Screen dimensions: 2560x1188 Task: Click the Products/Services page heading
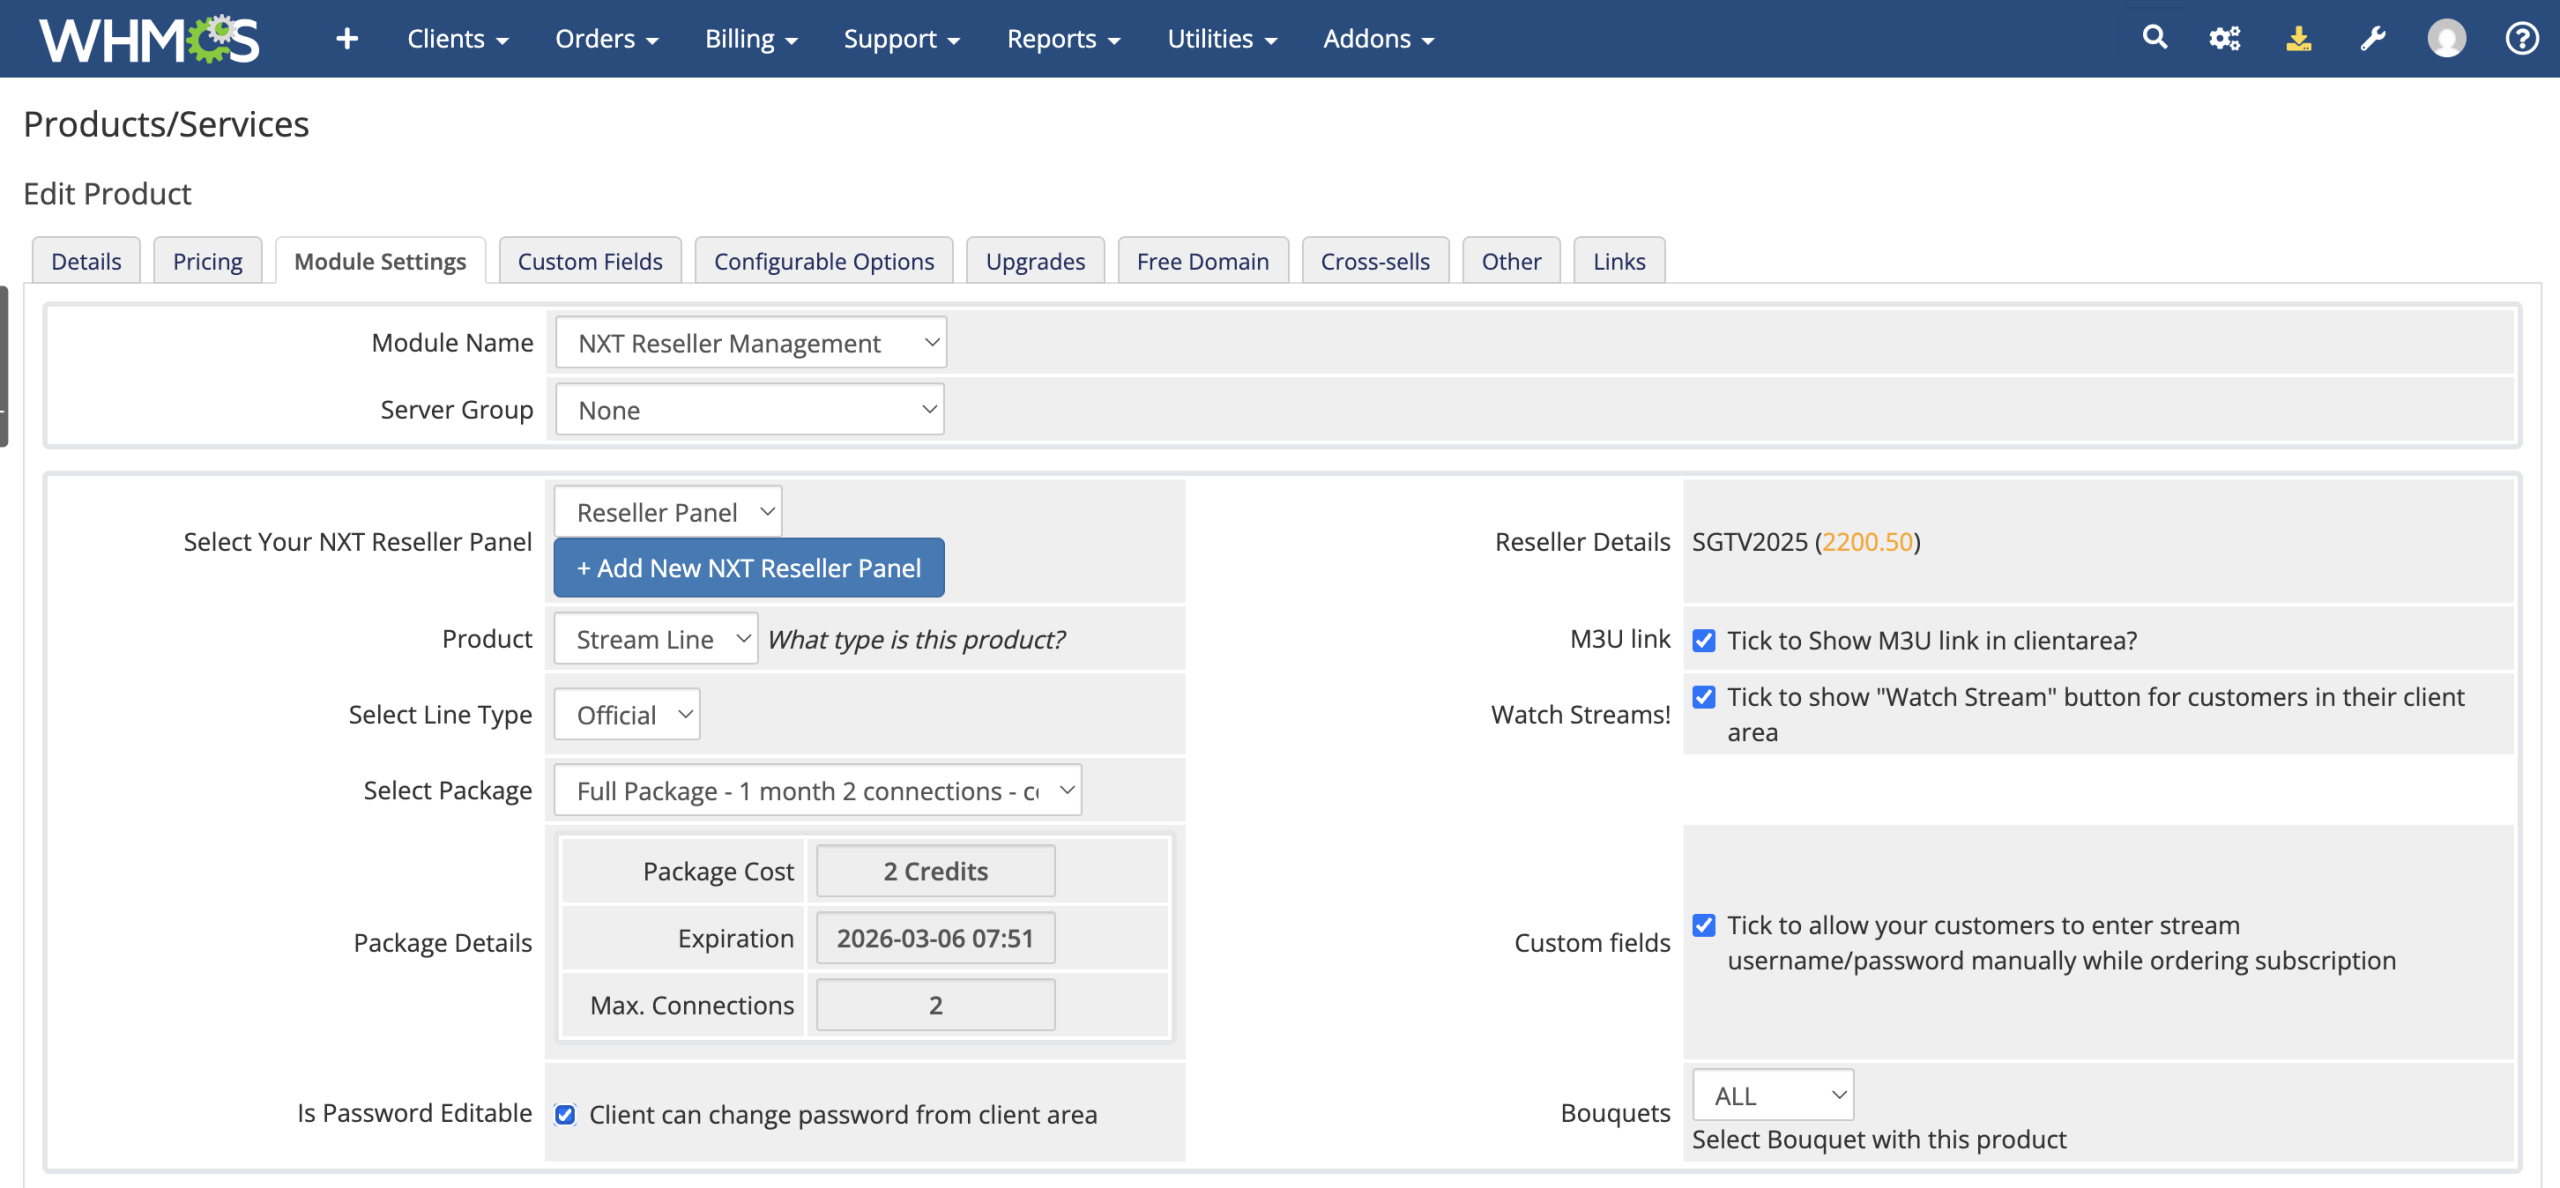pos(166,124)
